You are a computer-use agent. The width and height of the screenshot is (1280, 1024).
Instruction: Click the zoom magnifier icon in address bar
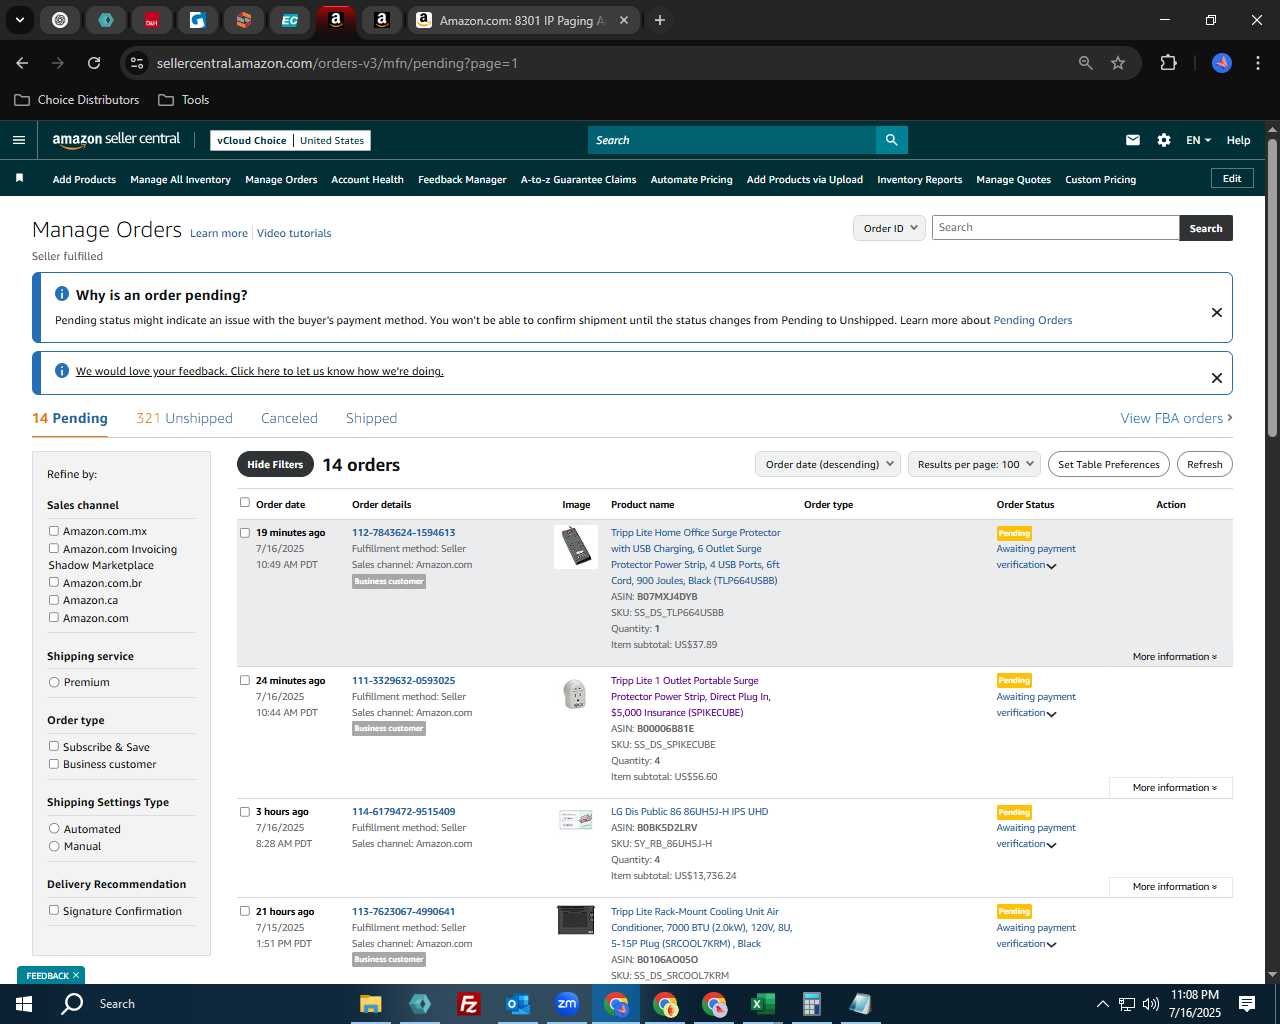[1086, 63]
